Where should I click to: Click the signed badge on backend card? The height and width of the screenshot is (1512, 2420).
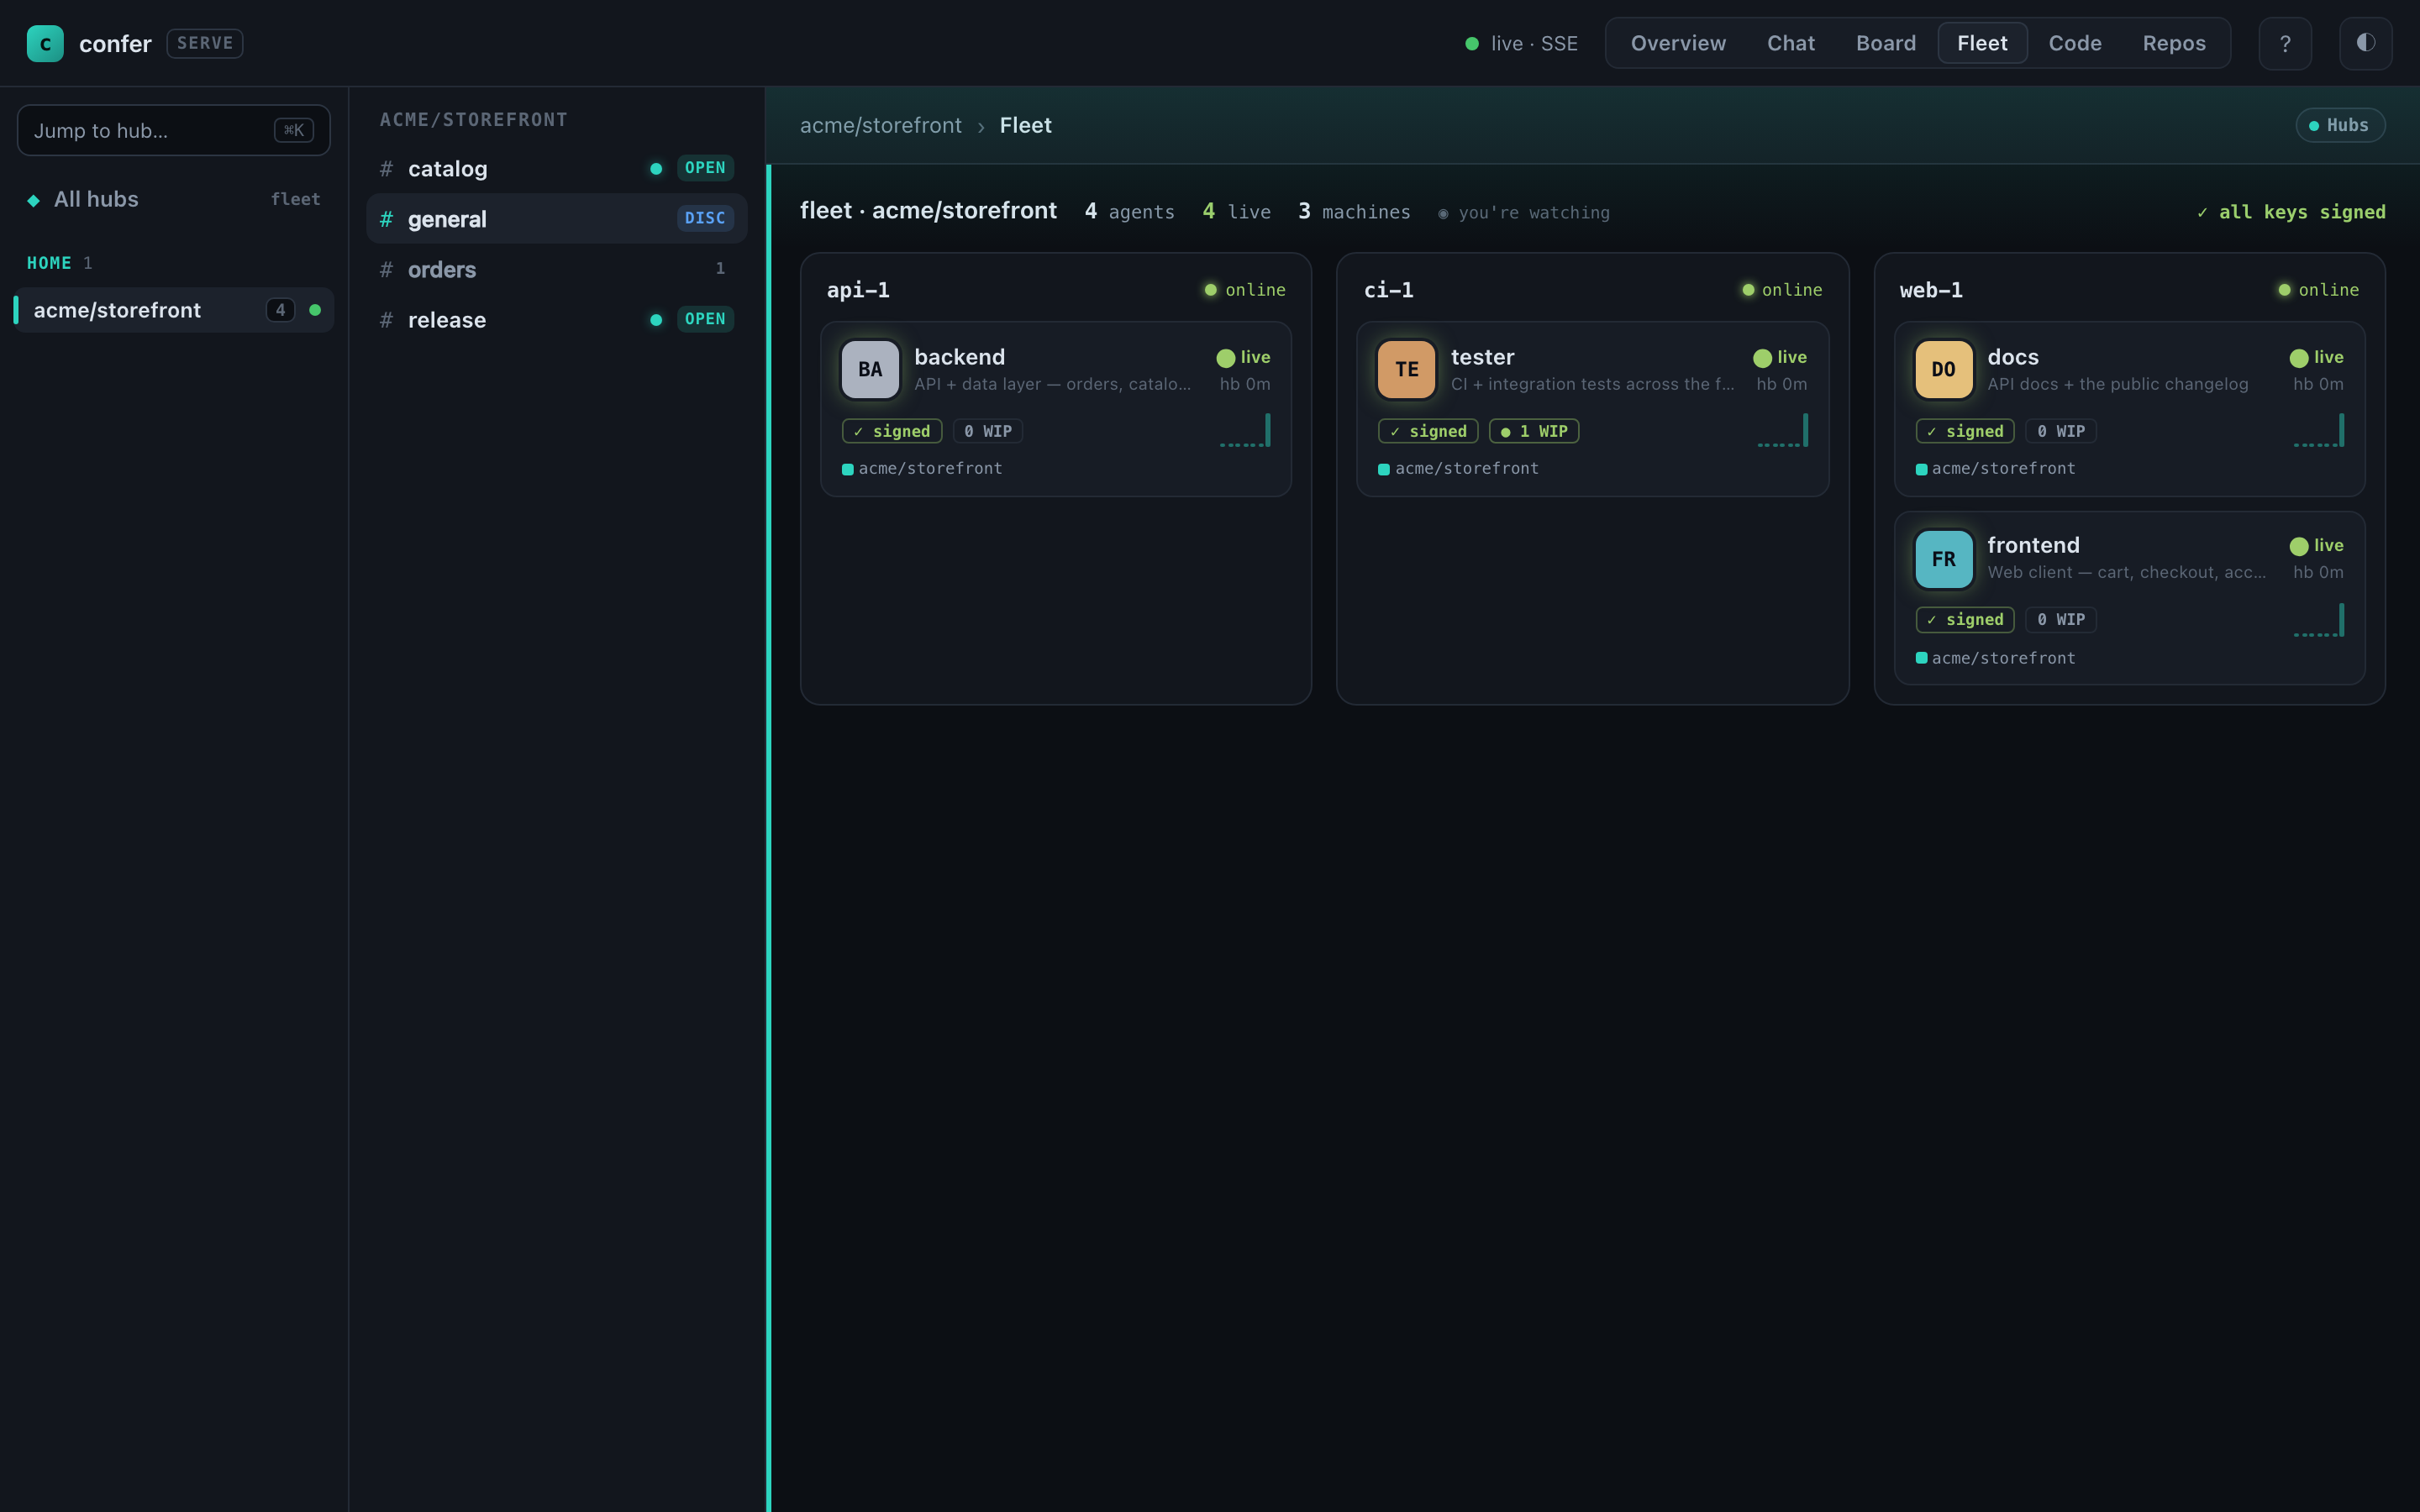(891, 431)
